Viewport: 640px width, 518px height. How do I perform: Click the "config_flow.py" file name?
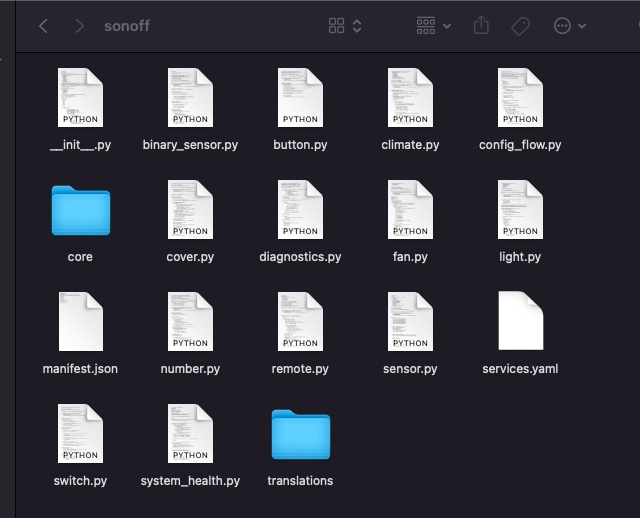pos(520,145)
